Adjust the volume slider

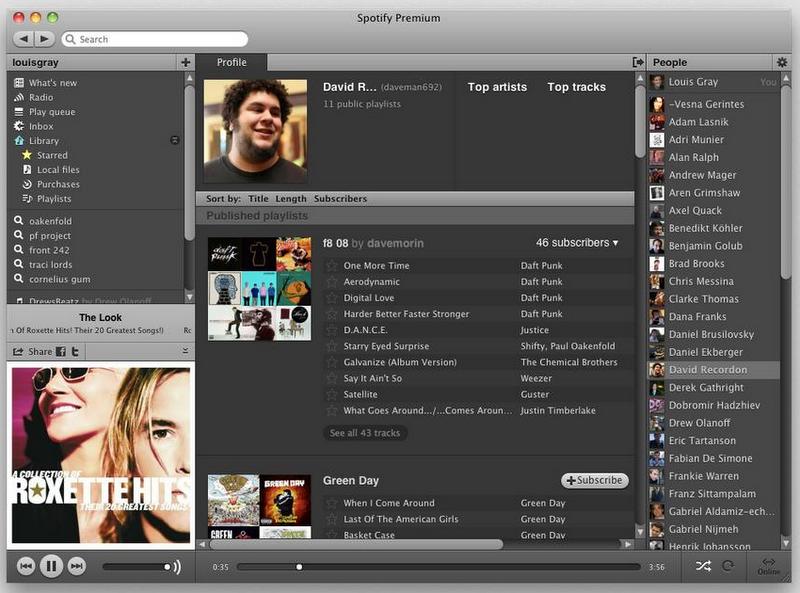point(136,567)
